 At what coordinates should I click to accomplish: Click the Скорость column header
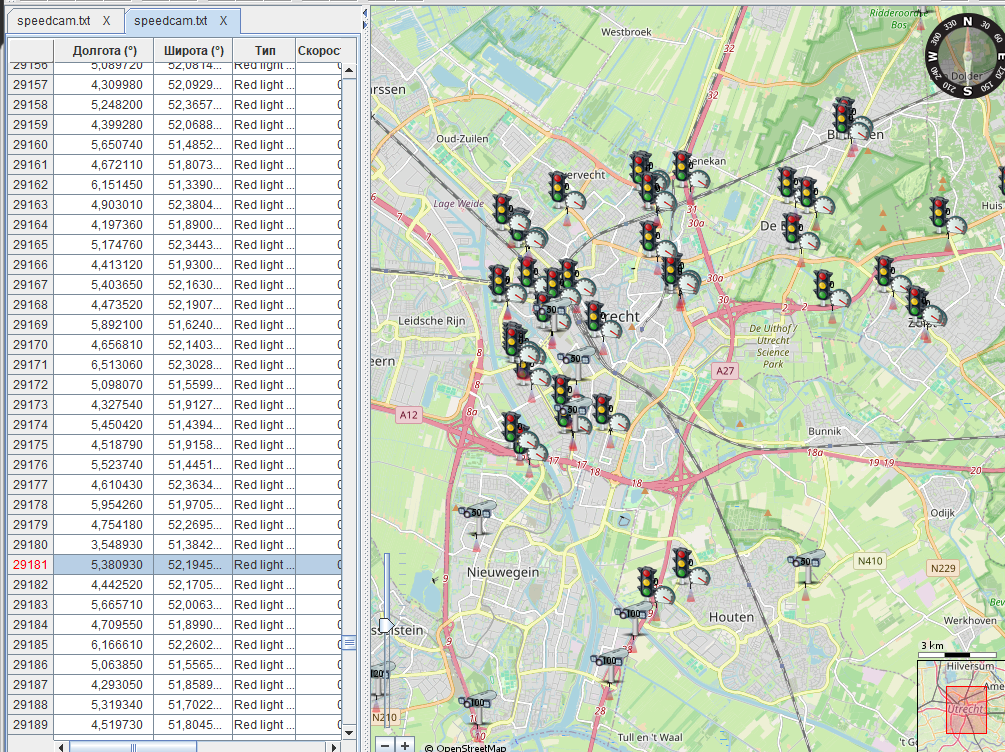[x=319, y=51]
